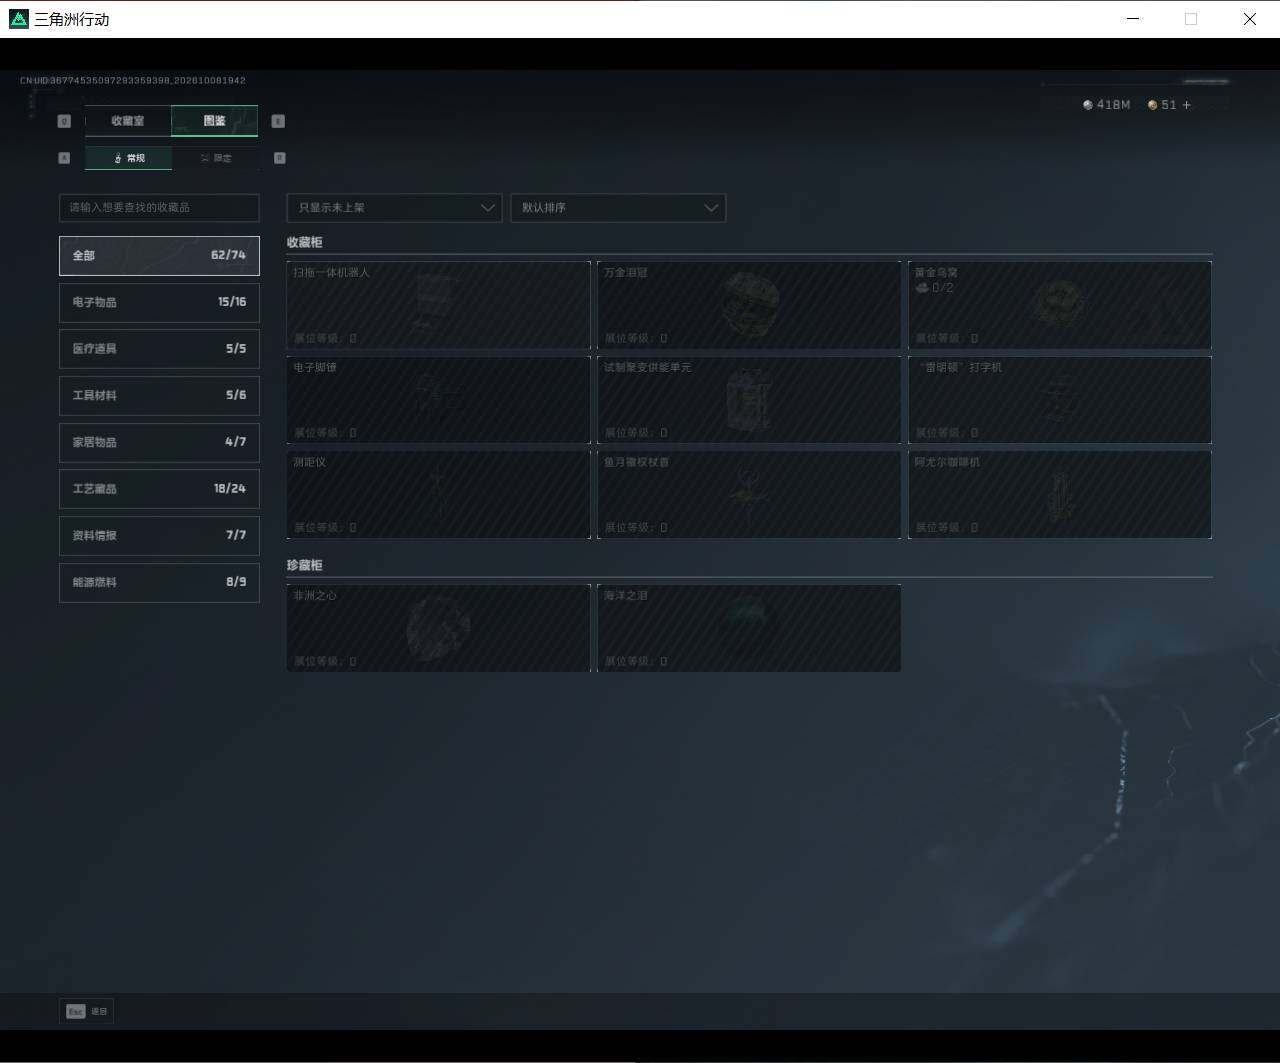
Task: Click the silver currency 418M icon
Action: coord(1088,105)
